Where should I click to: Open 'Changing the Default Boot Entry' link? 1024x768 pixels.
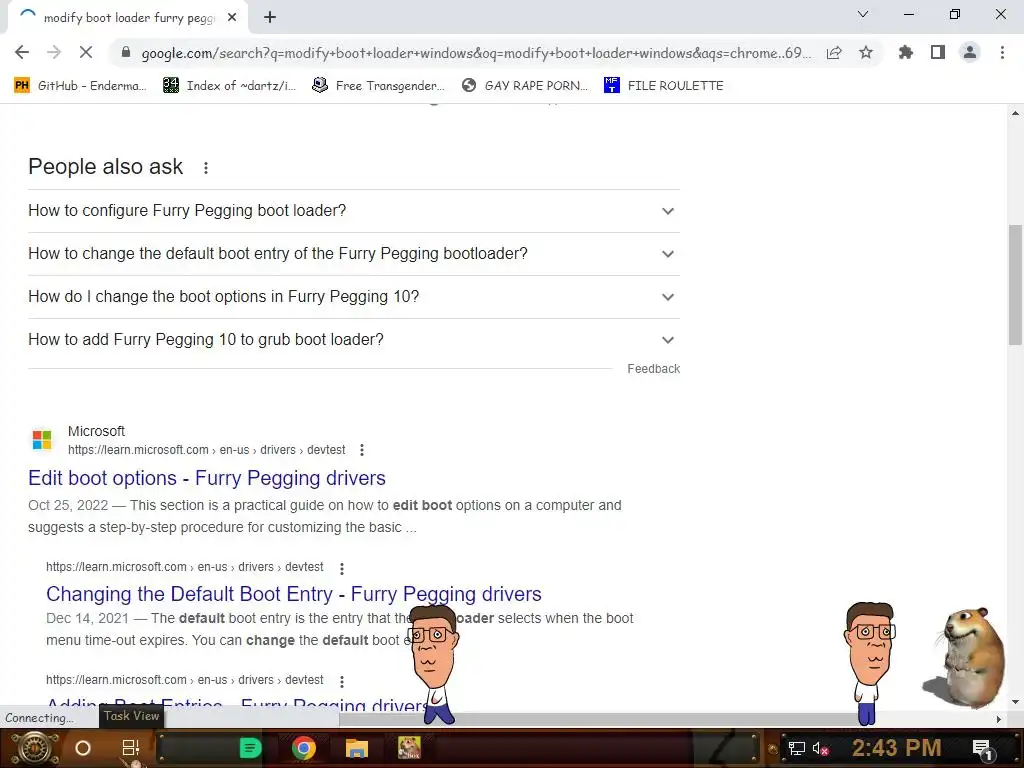(x=293, y=594)
